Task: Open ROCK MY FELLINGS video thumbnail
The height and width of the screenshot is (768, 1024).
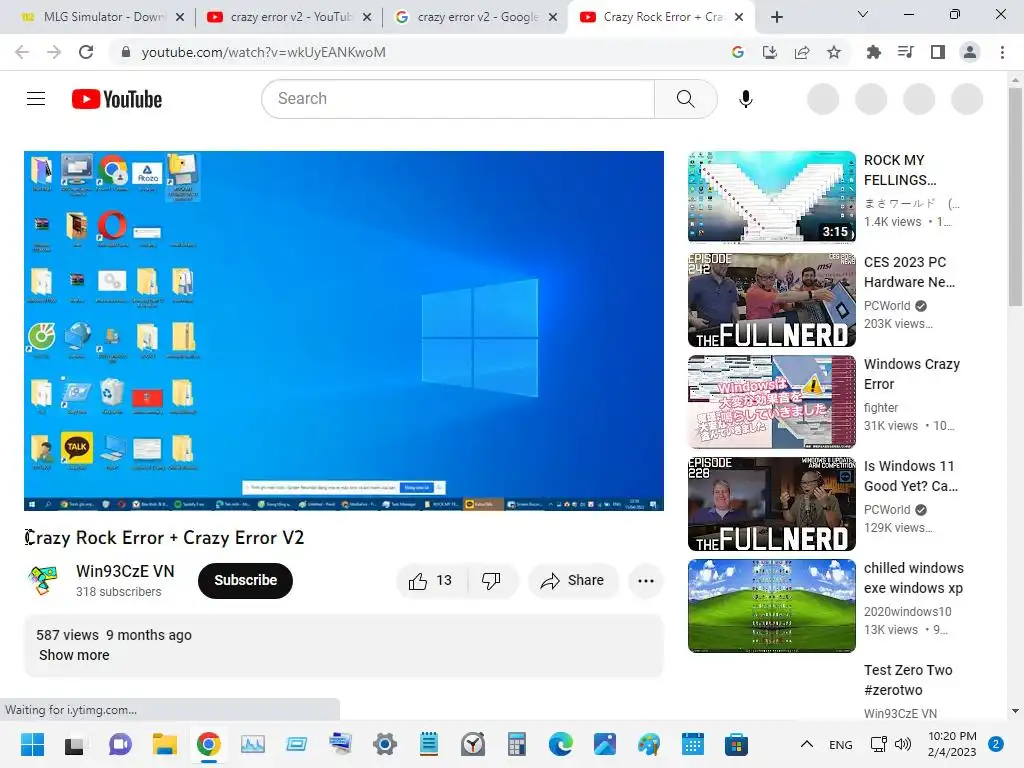Action: [772, 197]
